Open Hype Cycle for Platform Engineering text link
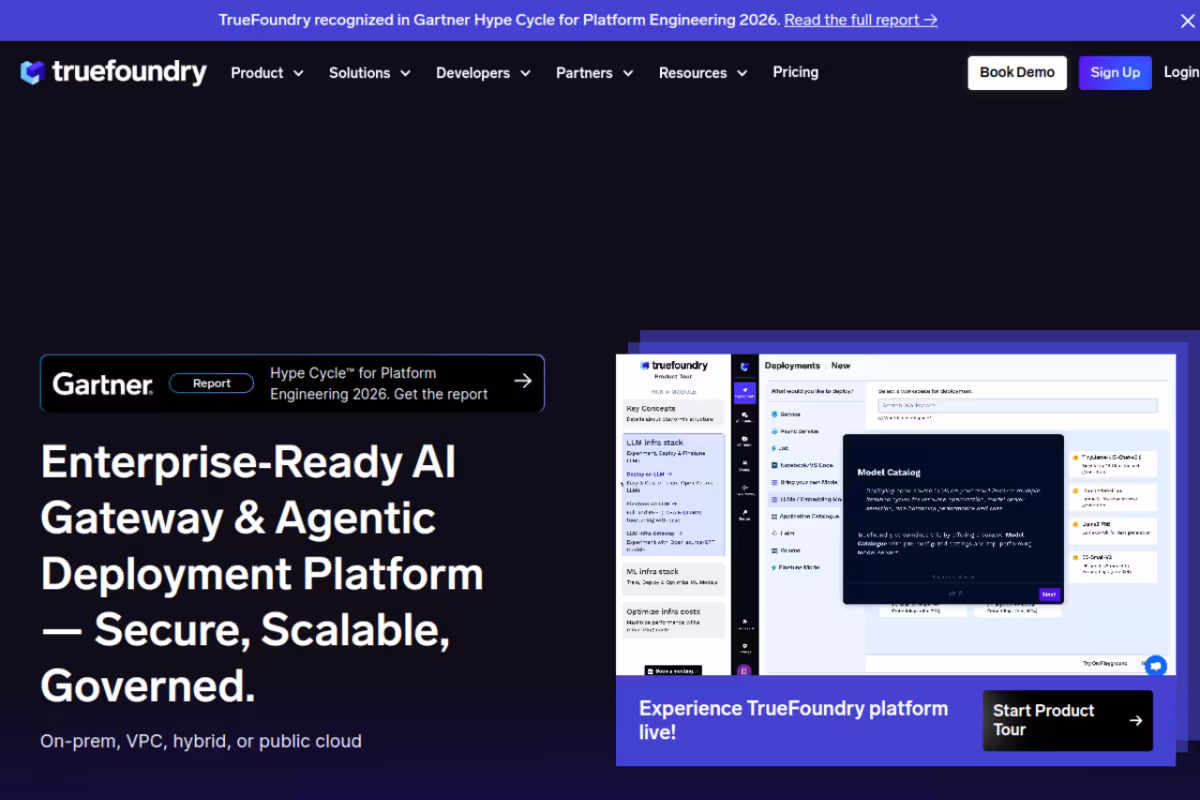The height and width of the screenshot is (800, 1200). [x=379, y=383]
